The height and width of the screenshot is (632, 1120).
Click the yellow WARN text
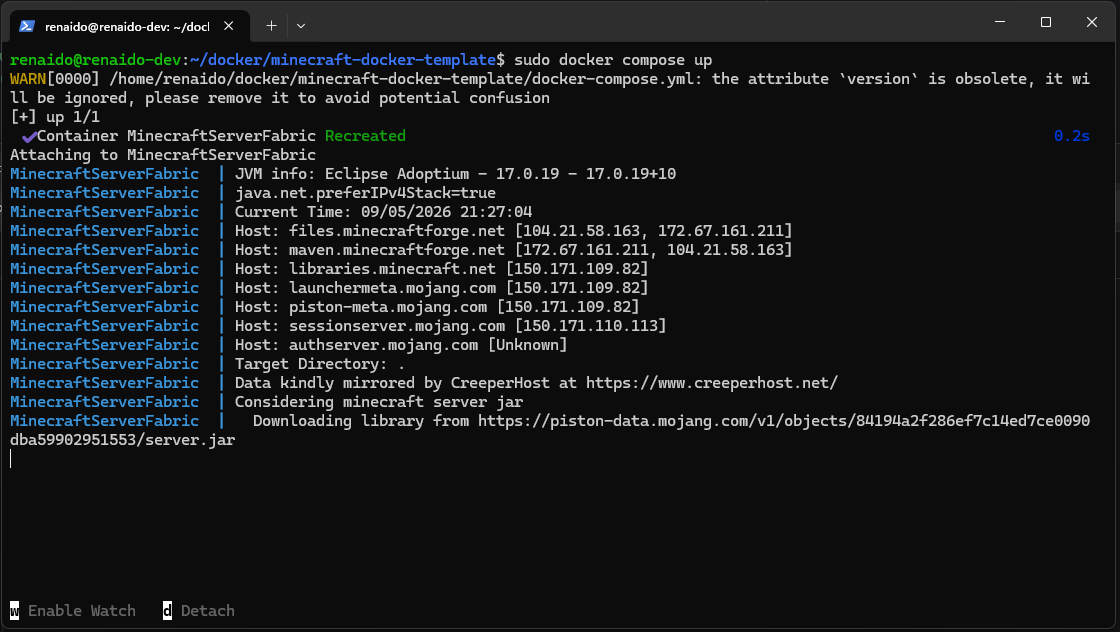tap(28, 79)
